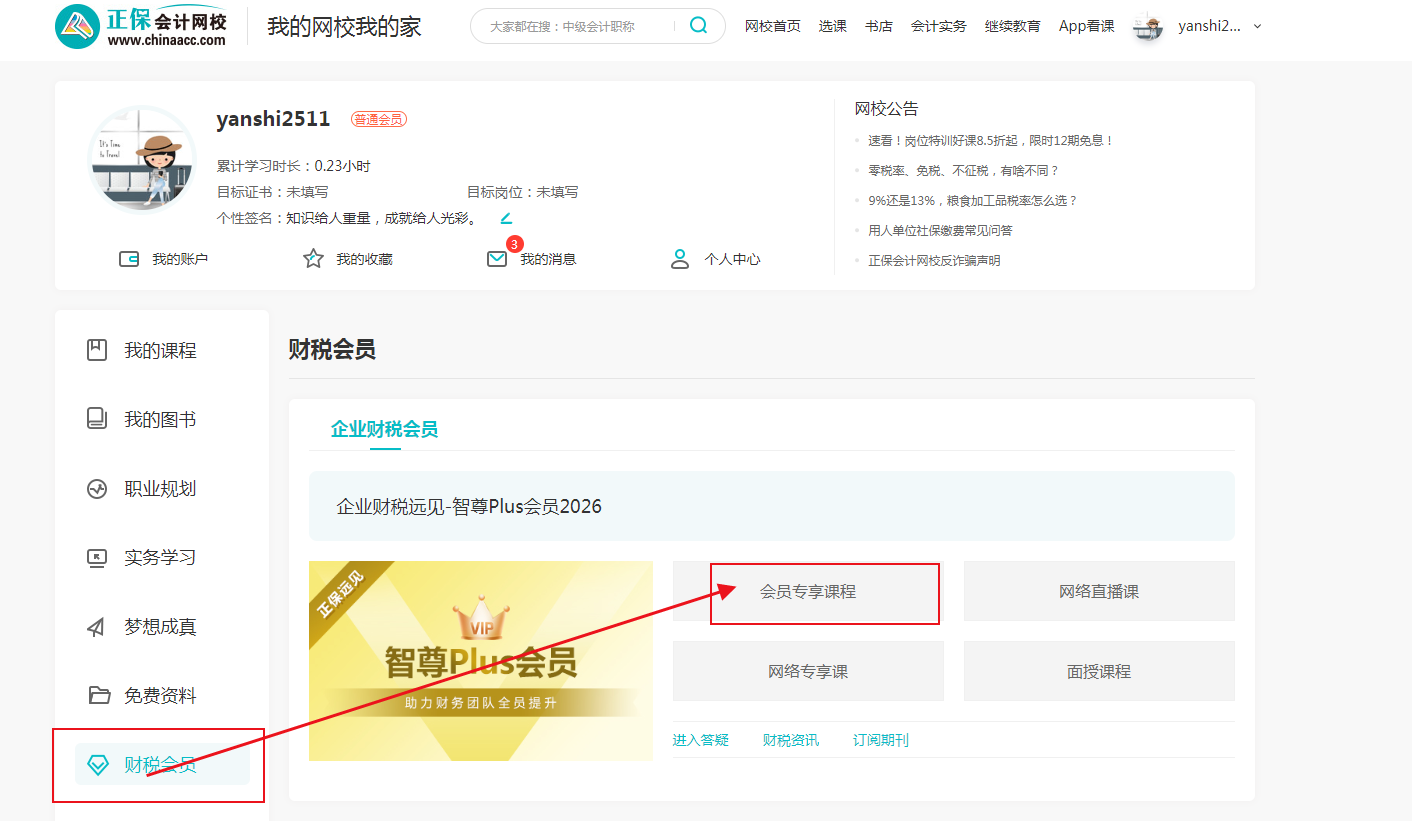Select 职业规划 in the sidebar

click(x=162, y=489)
